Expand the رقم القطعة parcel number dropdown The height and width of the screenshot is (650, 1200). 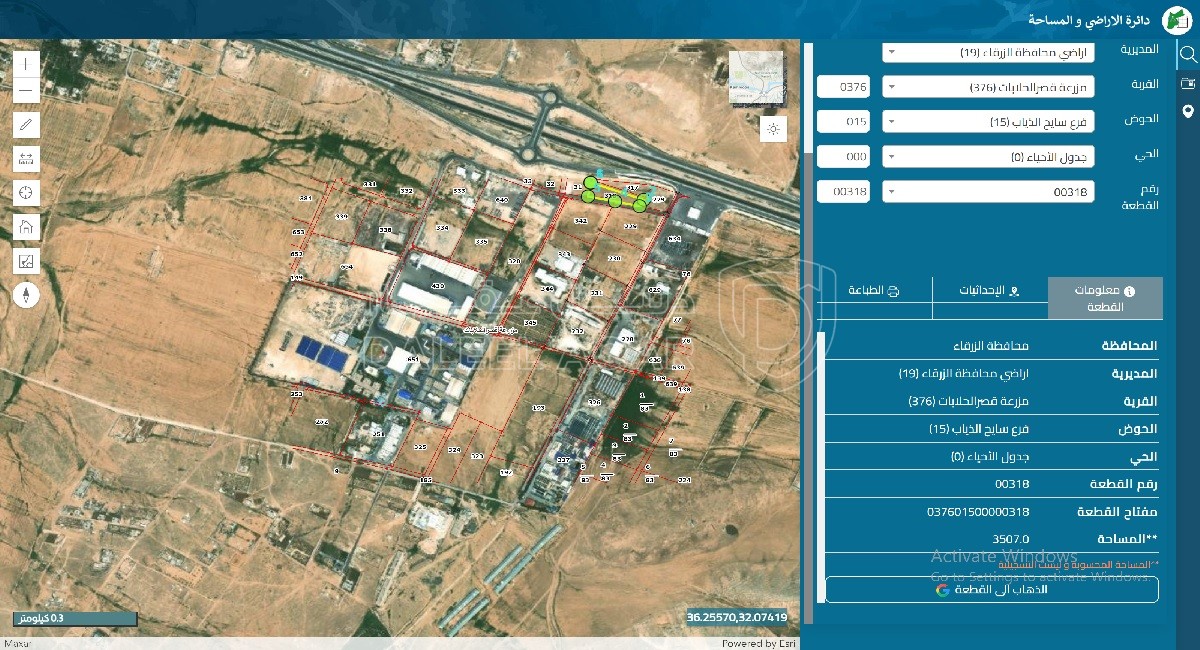coord(988,191)
